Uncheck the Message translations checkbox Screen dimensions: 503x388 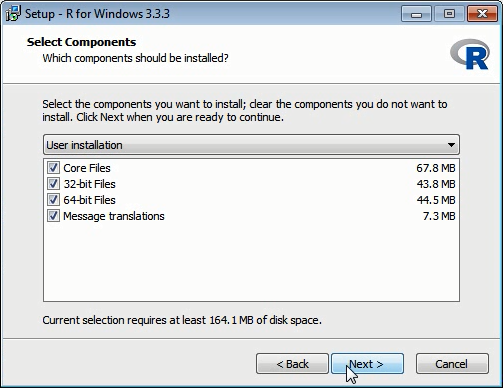point(53,216)
